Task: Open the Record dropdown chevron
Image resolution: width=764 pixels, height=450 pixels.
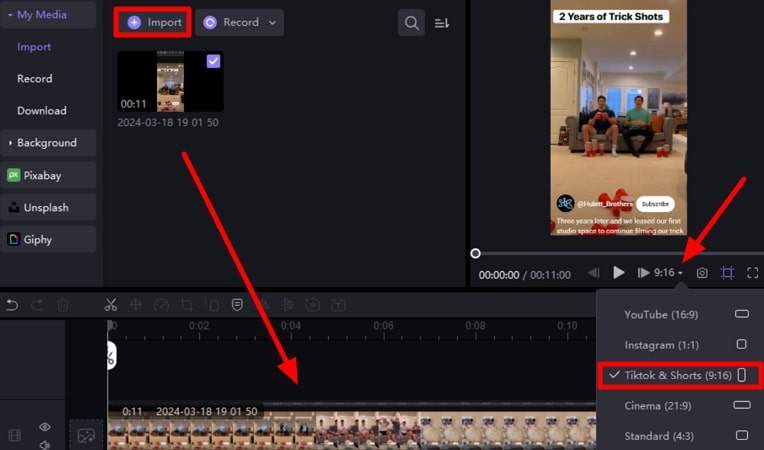Action: (273, 22)
